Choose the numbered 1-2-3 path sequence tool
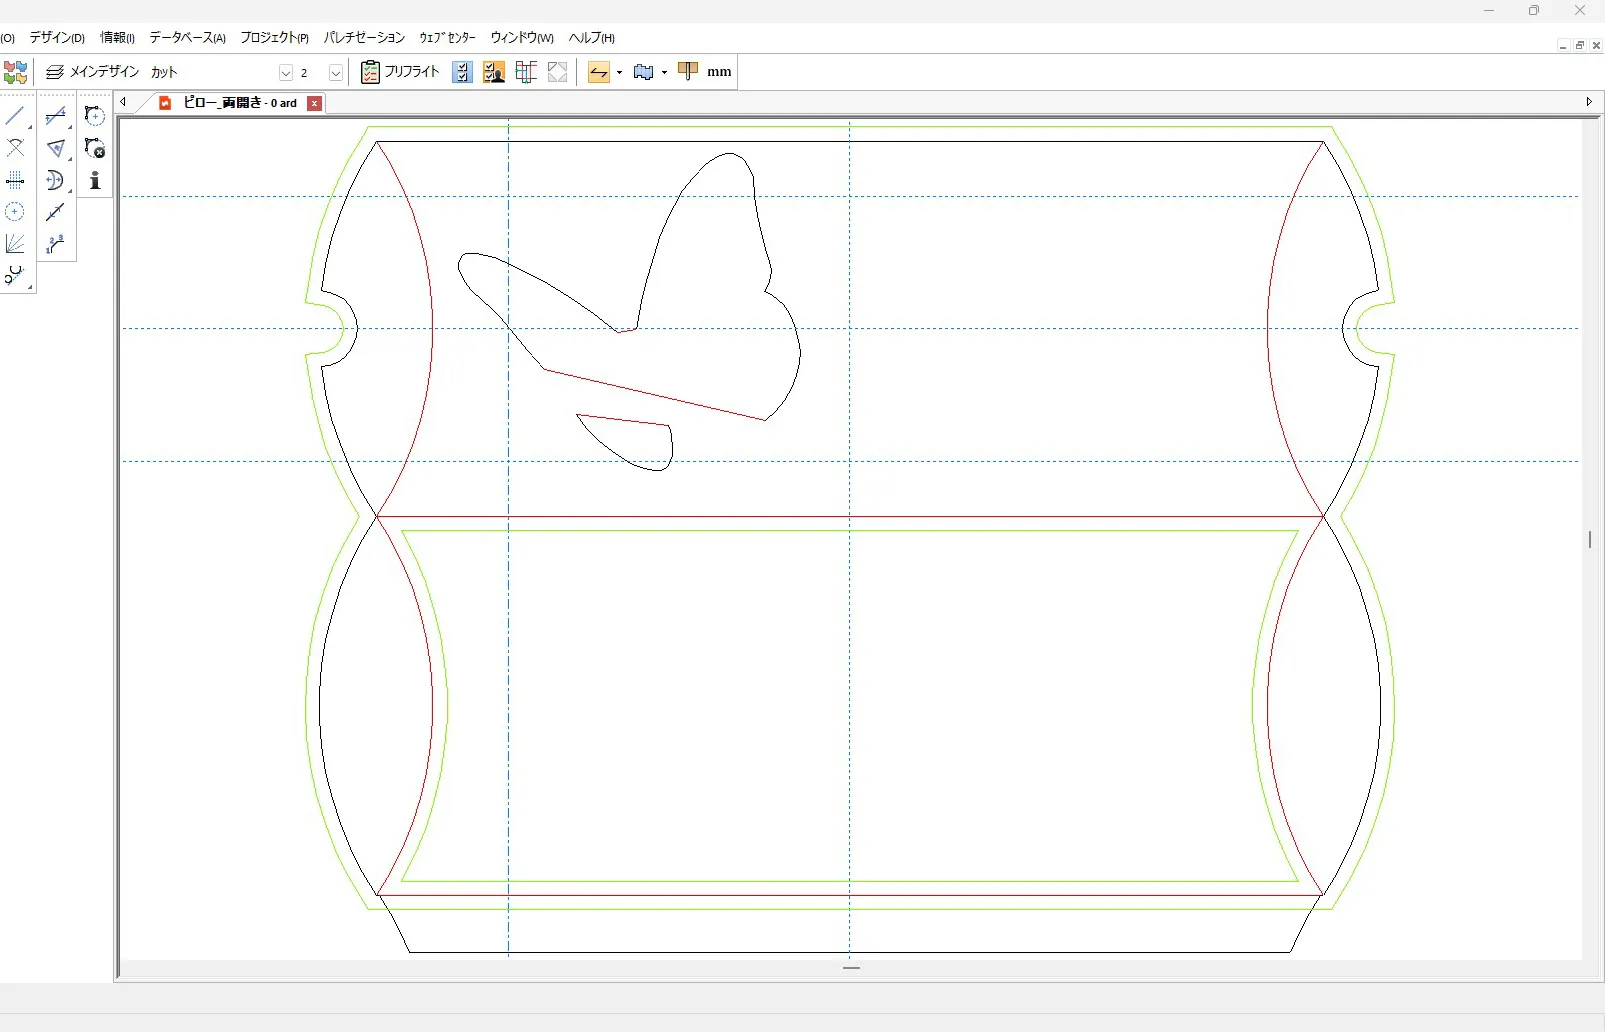The width and height of the screenshot is (1605, 1032). click(x=55, y=244)
